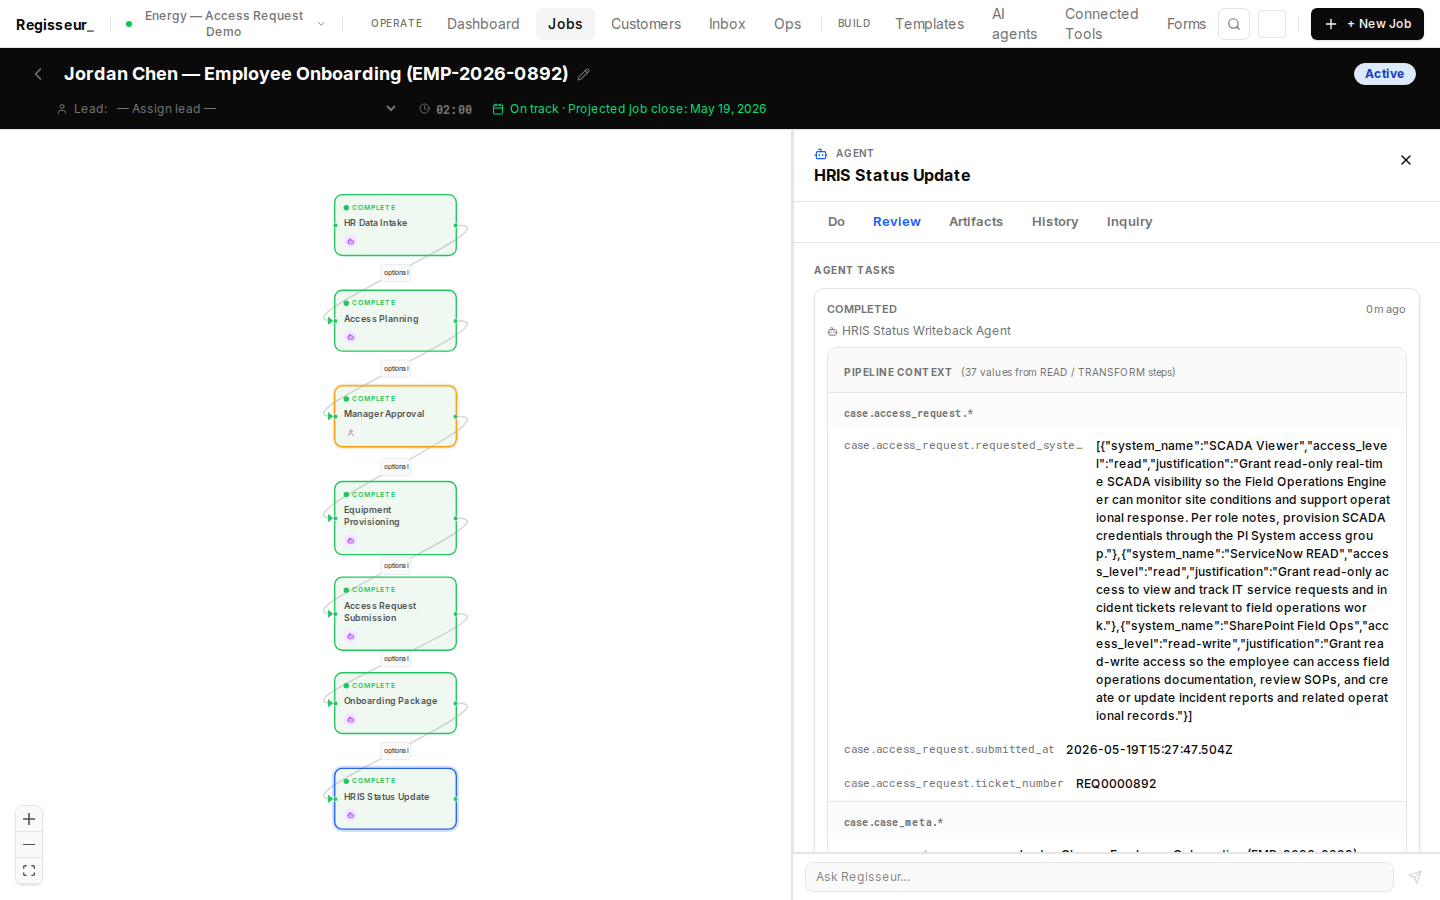This screenshot has width=1440, height=900.
Task: Click the green status dot beside the workspace name
Action: (x=129, y=24)
